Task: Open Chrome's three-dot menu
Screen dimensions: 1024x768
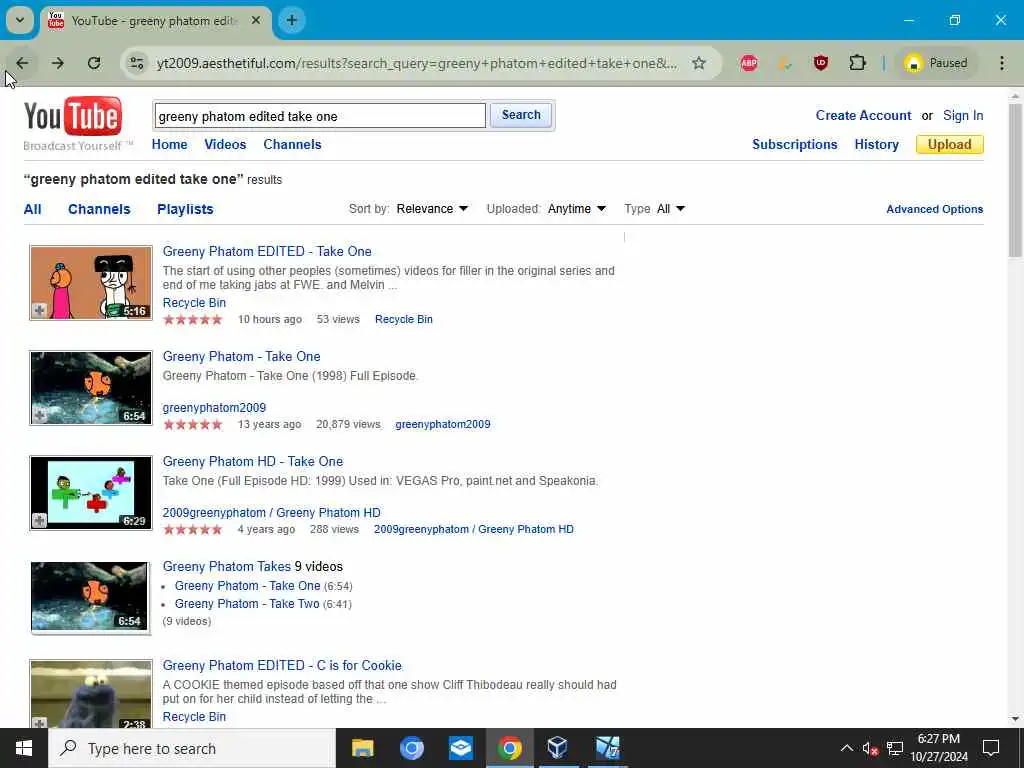Action: (1002, 63)
